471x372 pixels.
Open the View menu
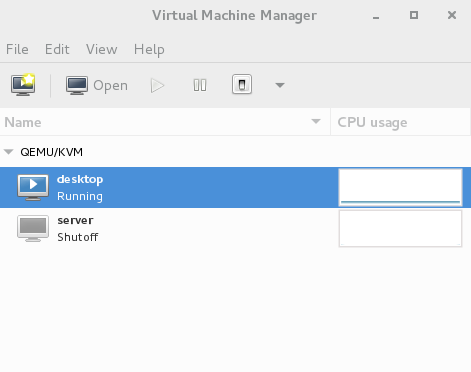click(102, 49)
